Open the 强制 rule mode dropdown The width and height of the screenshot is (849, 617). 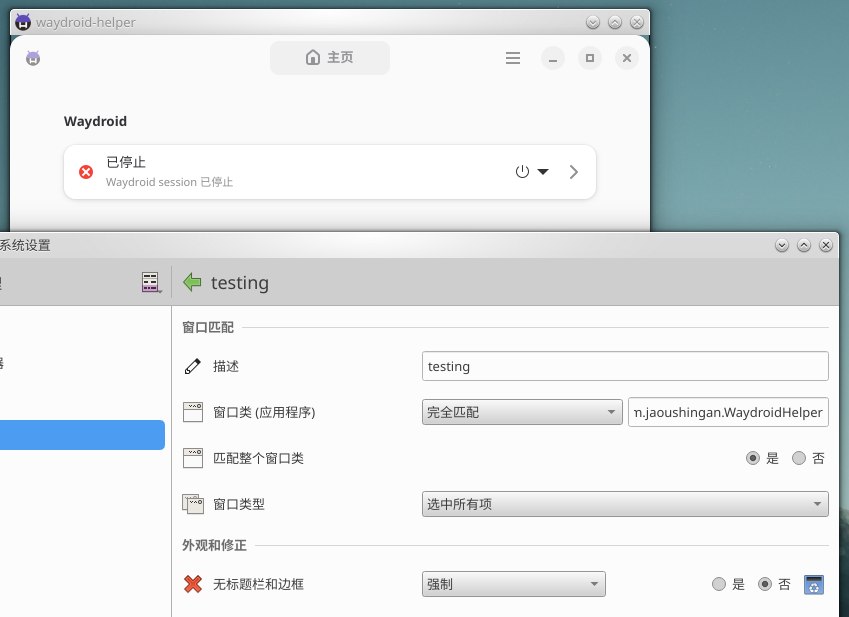[x=514, y=584]
